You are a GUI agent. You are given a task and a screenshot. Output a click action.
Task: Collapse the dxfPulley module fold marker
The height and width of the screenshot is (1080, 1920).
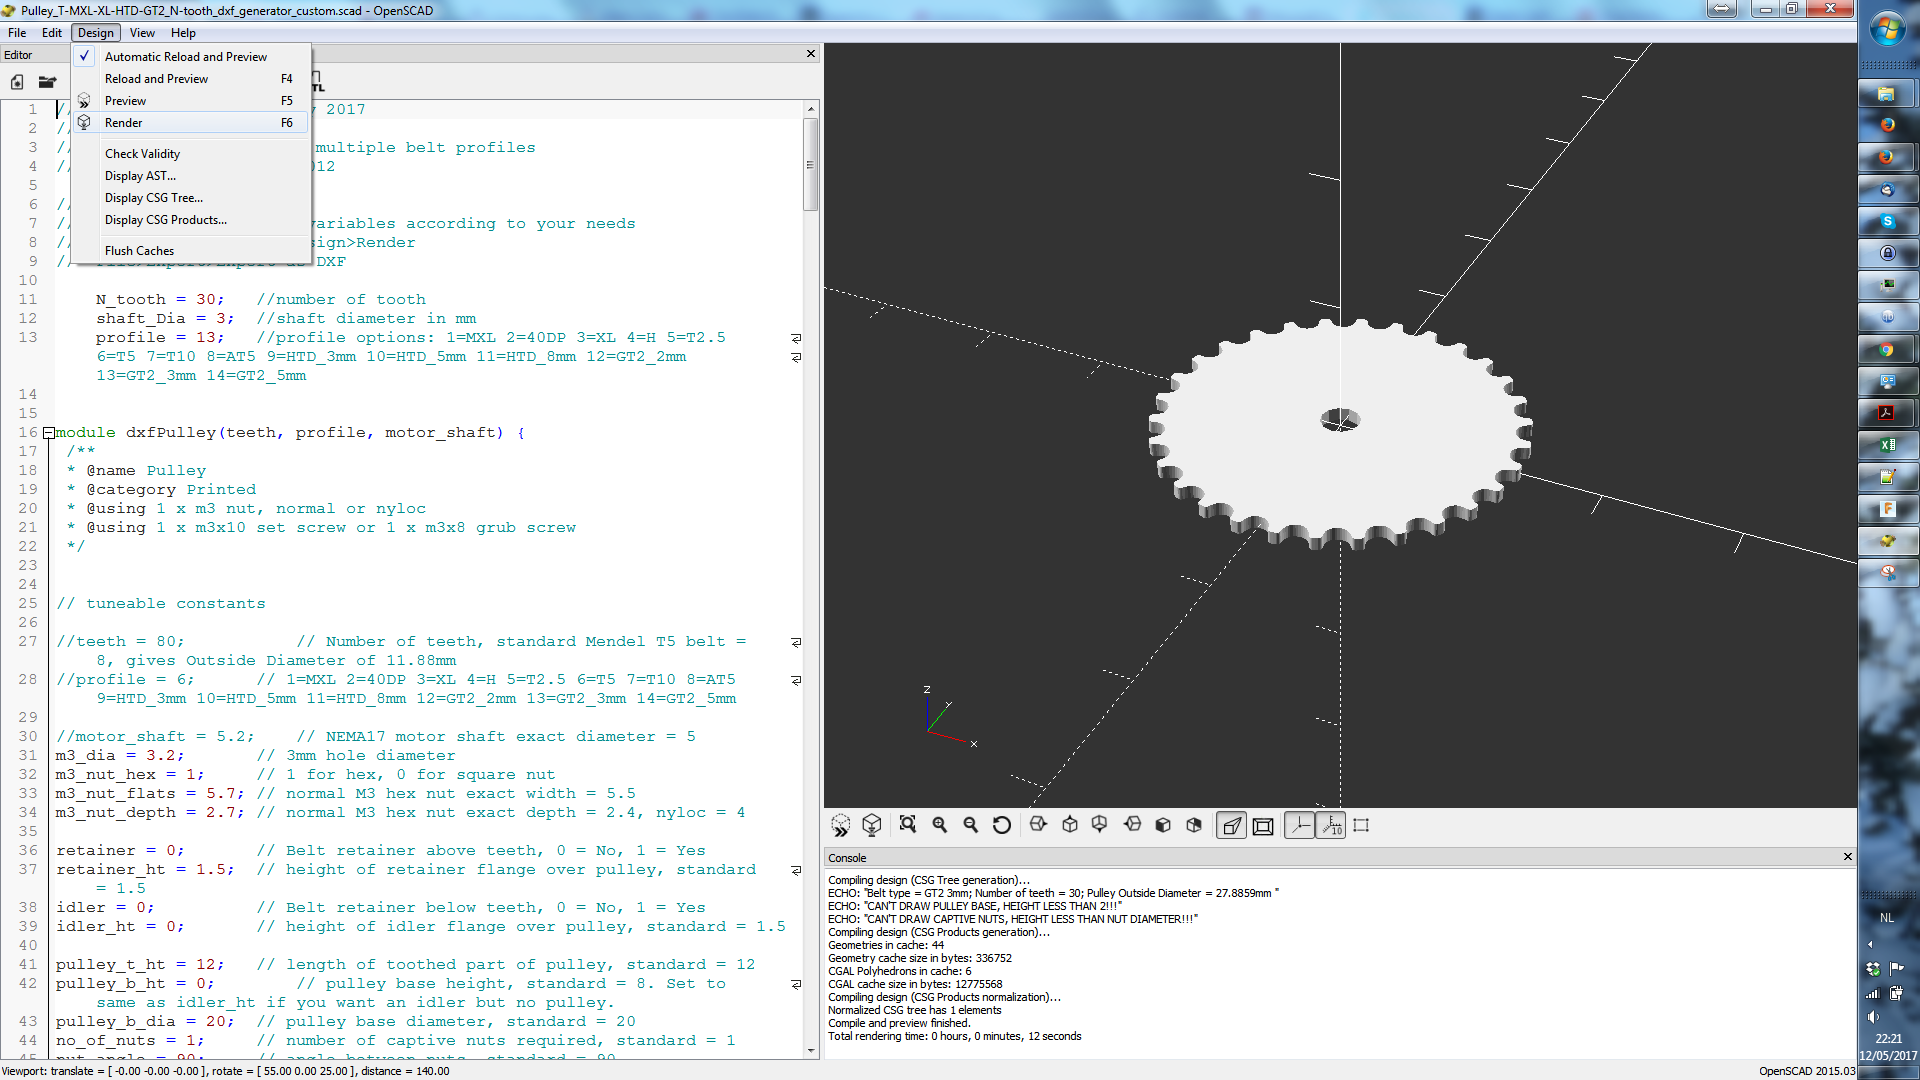48,433
